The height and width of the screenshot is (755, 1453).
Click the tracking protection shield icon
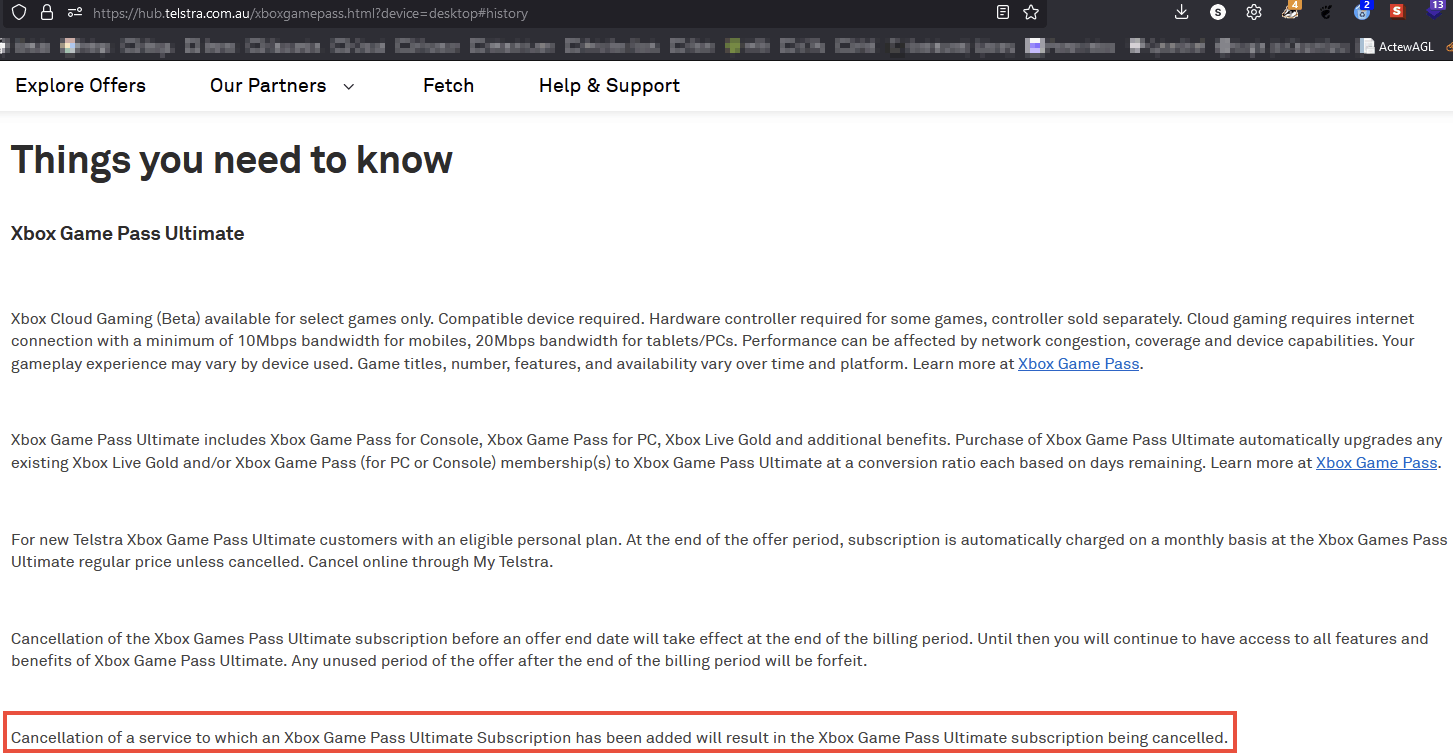point(19,13)
